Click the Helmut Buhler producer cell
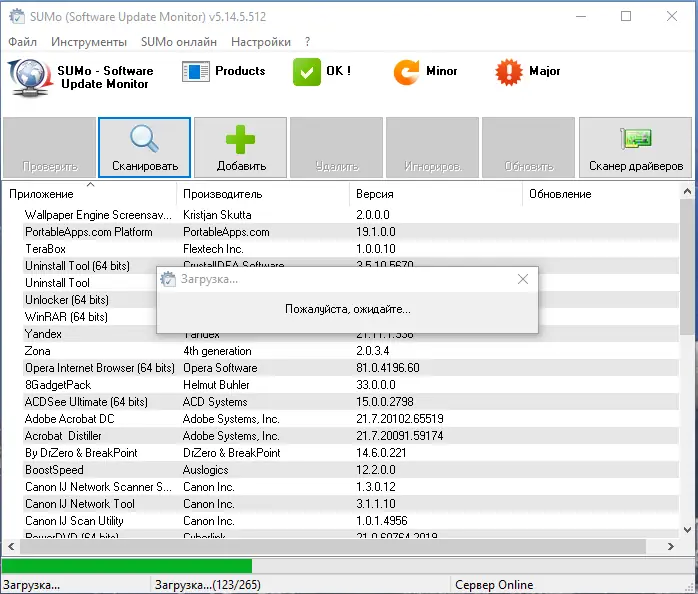 (216, 384)
